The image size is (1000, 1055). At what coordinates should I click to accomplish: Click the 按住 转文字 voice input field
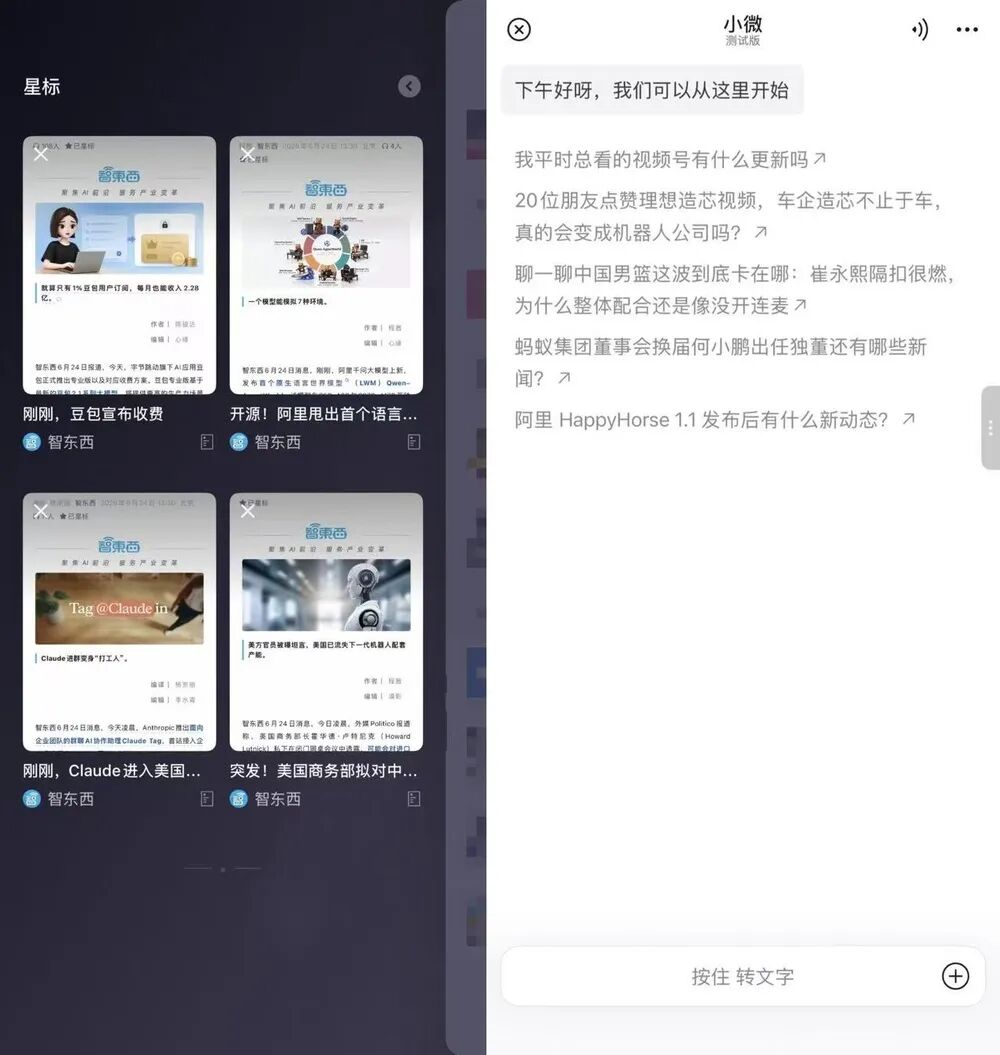[x=743, y=976]
